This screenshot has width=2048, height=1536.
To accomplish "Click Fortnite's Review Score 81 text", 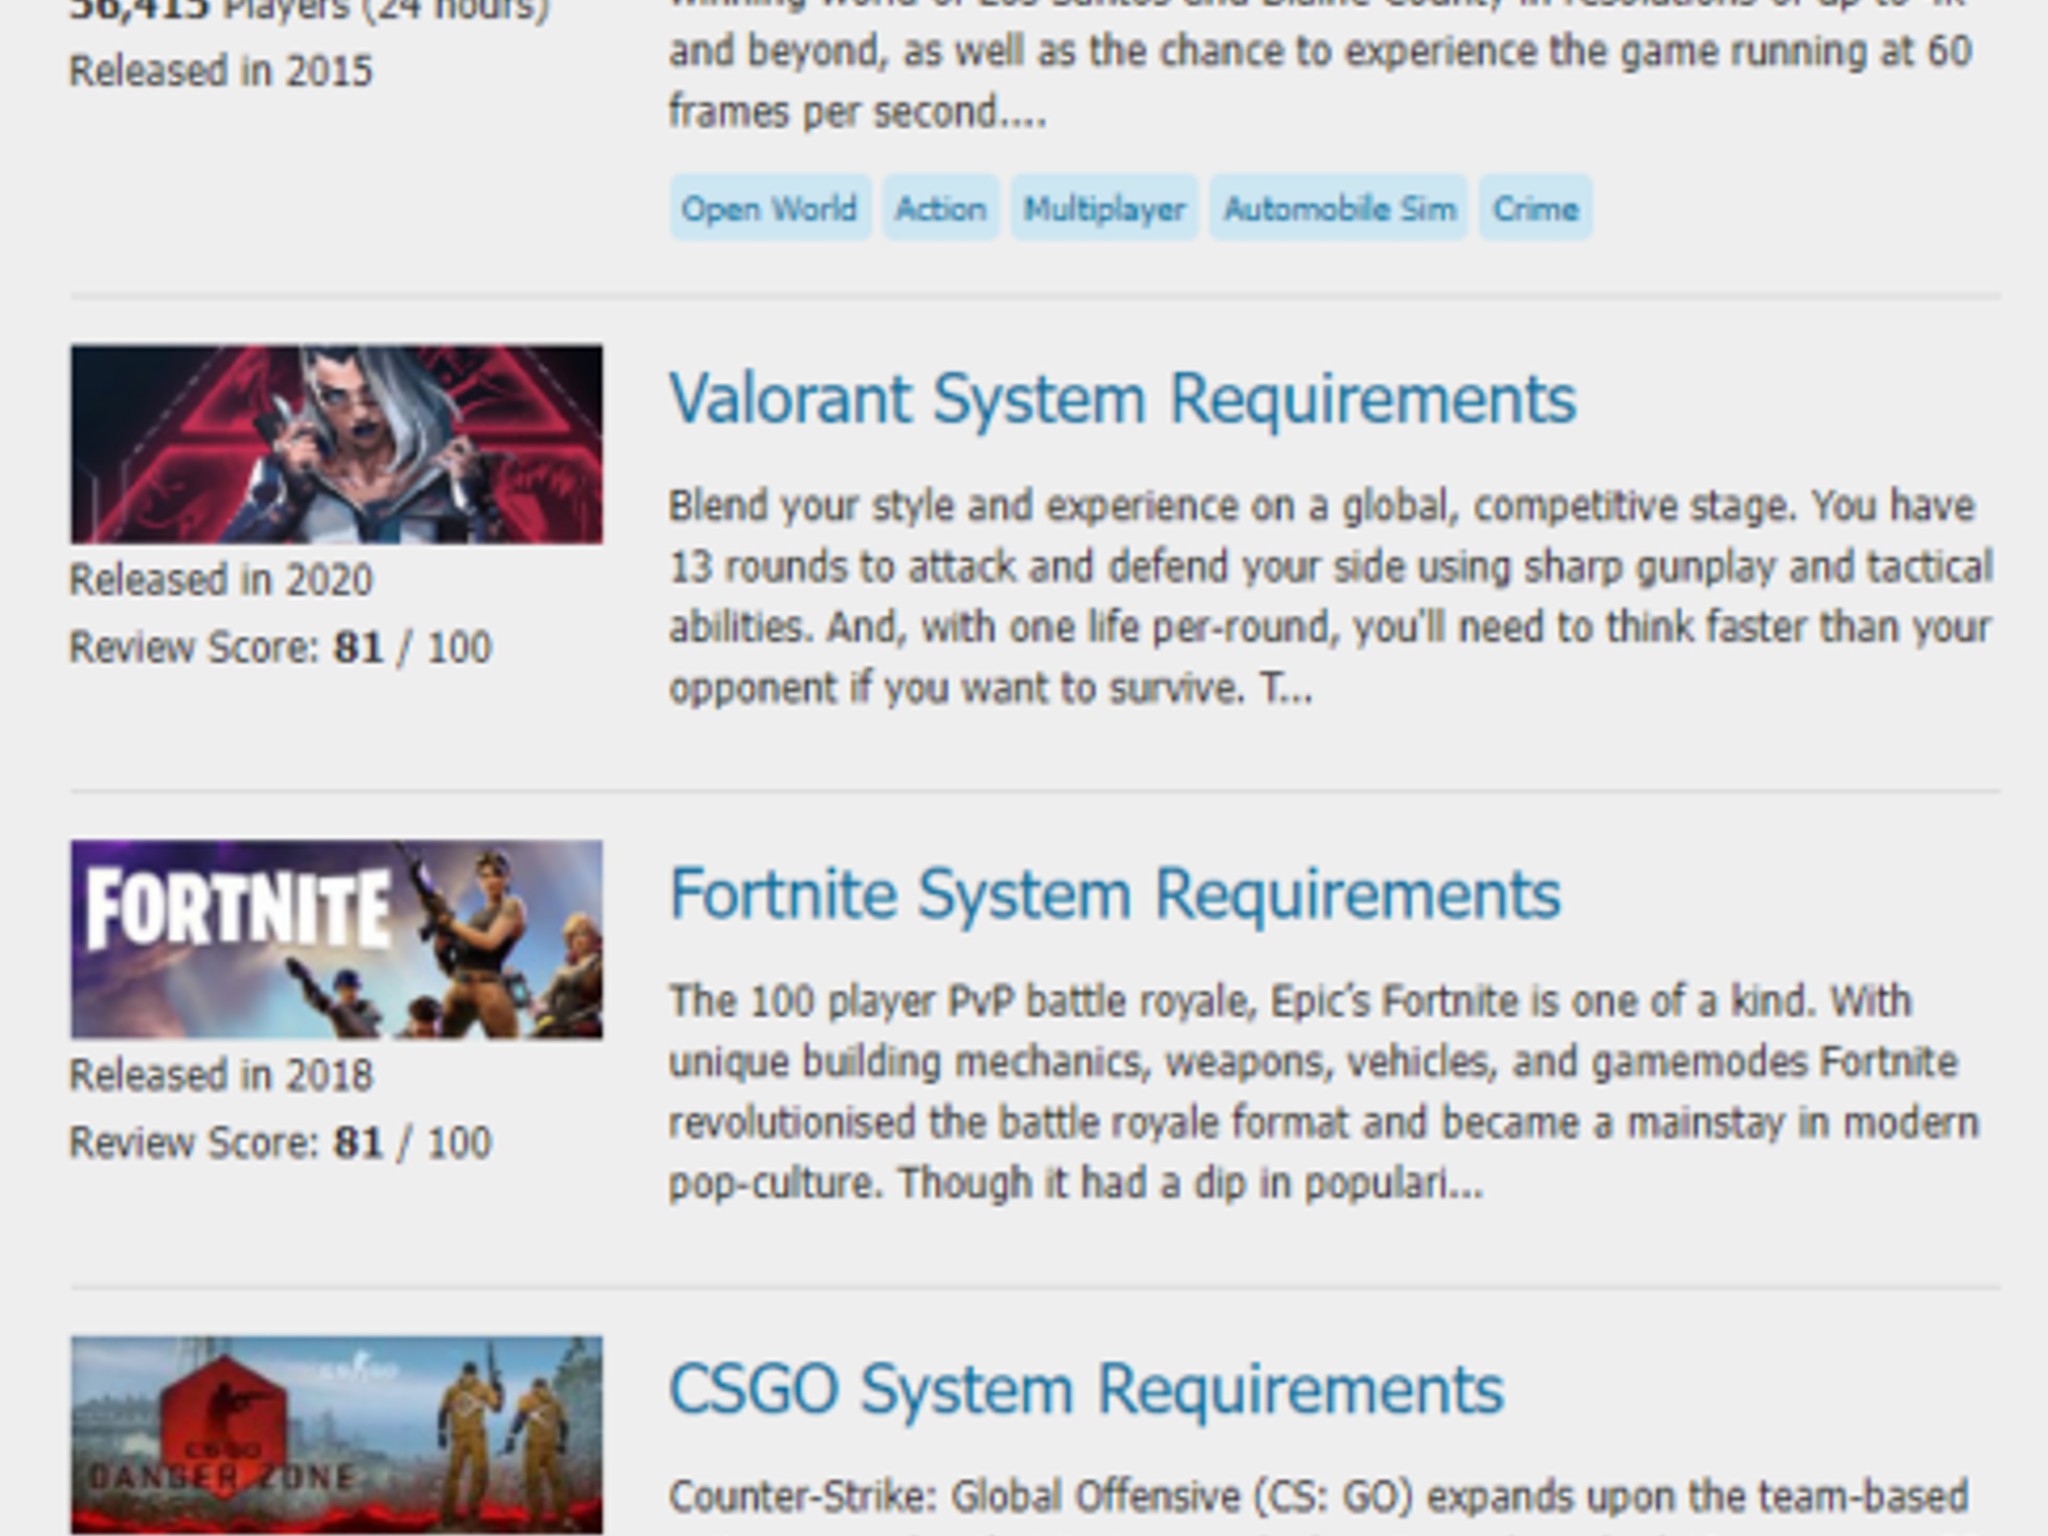I will tap(280, 1142).
